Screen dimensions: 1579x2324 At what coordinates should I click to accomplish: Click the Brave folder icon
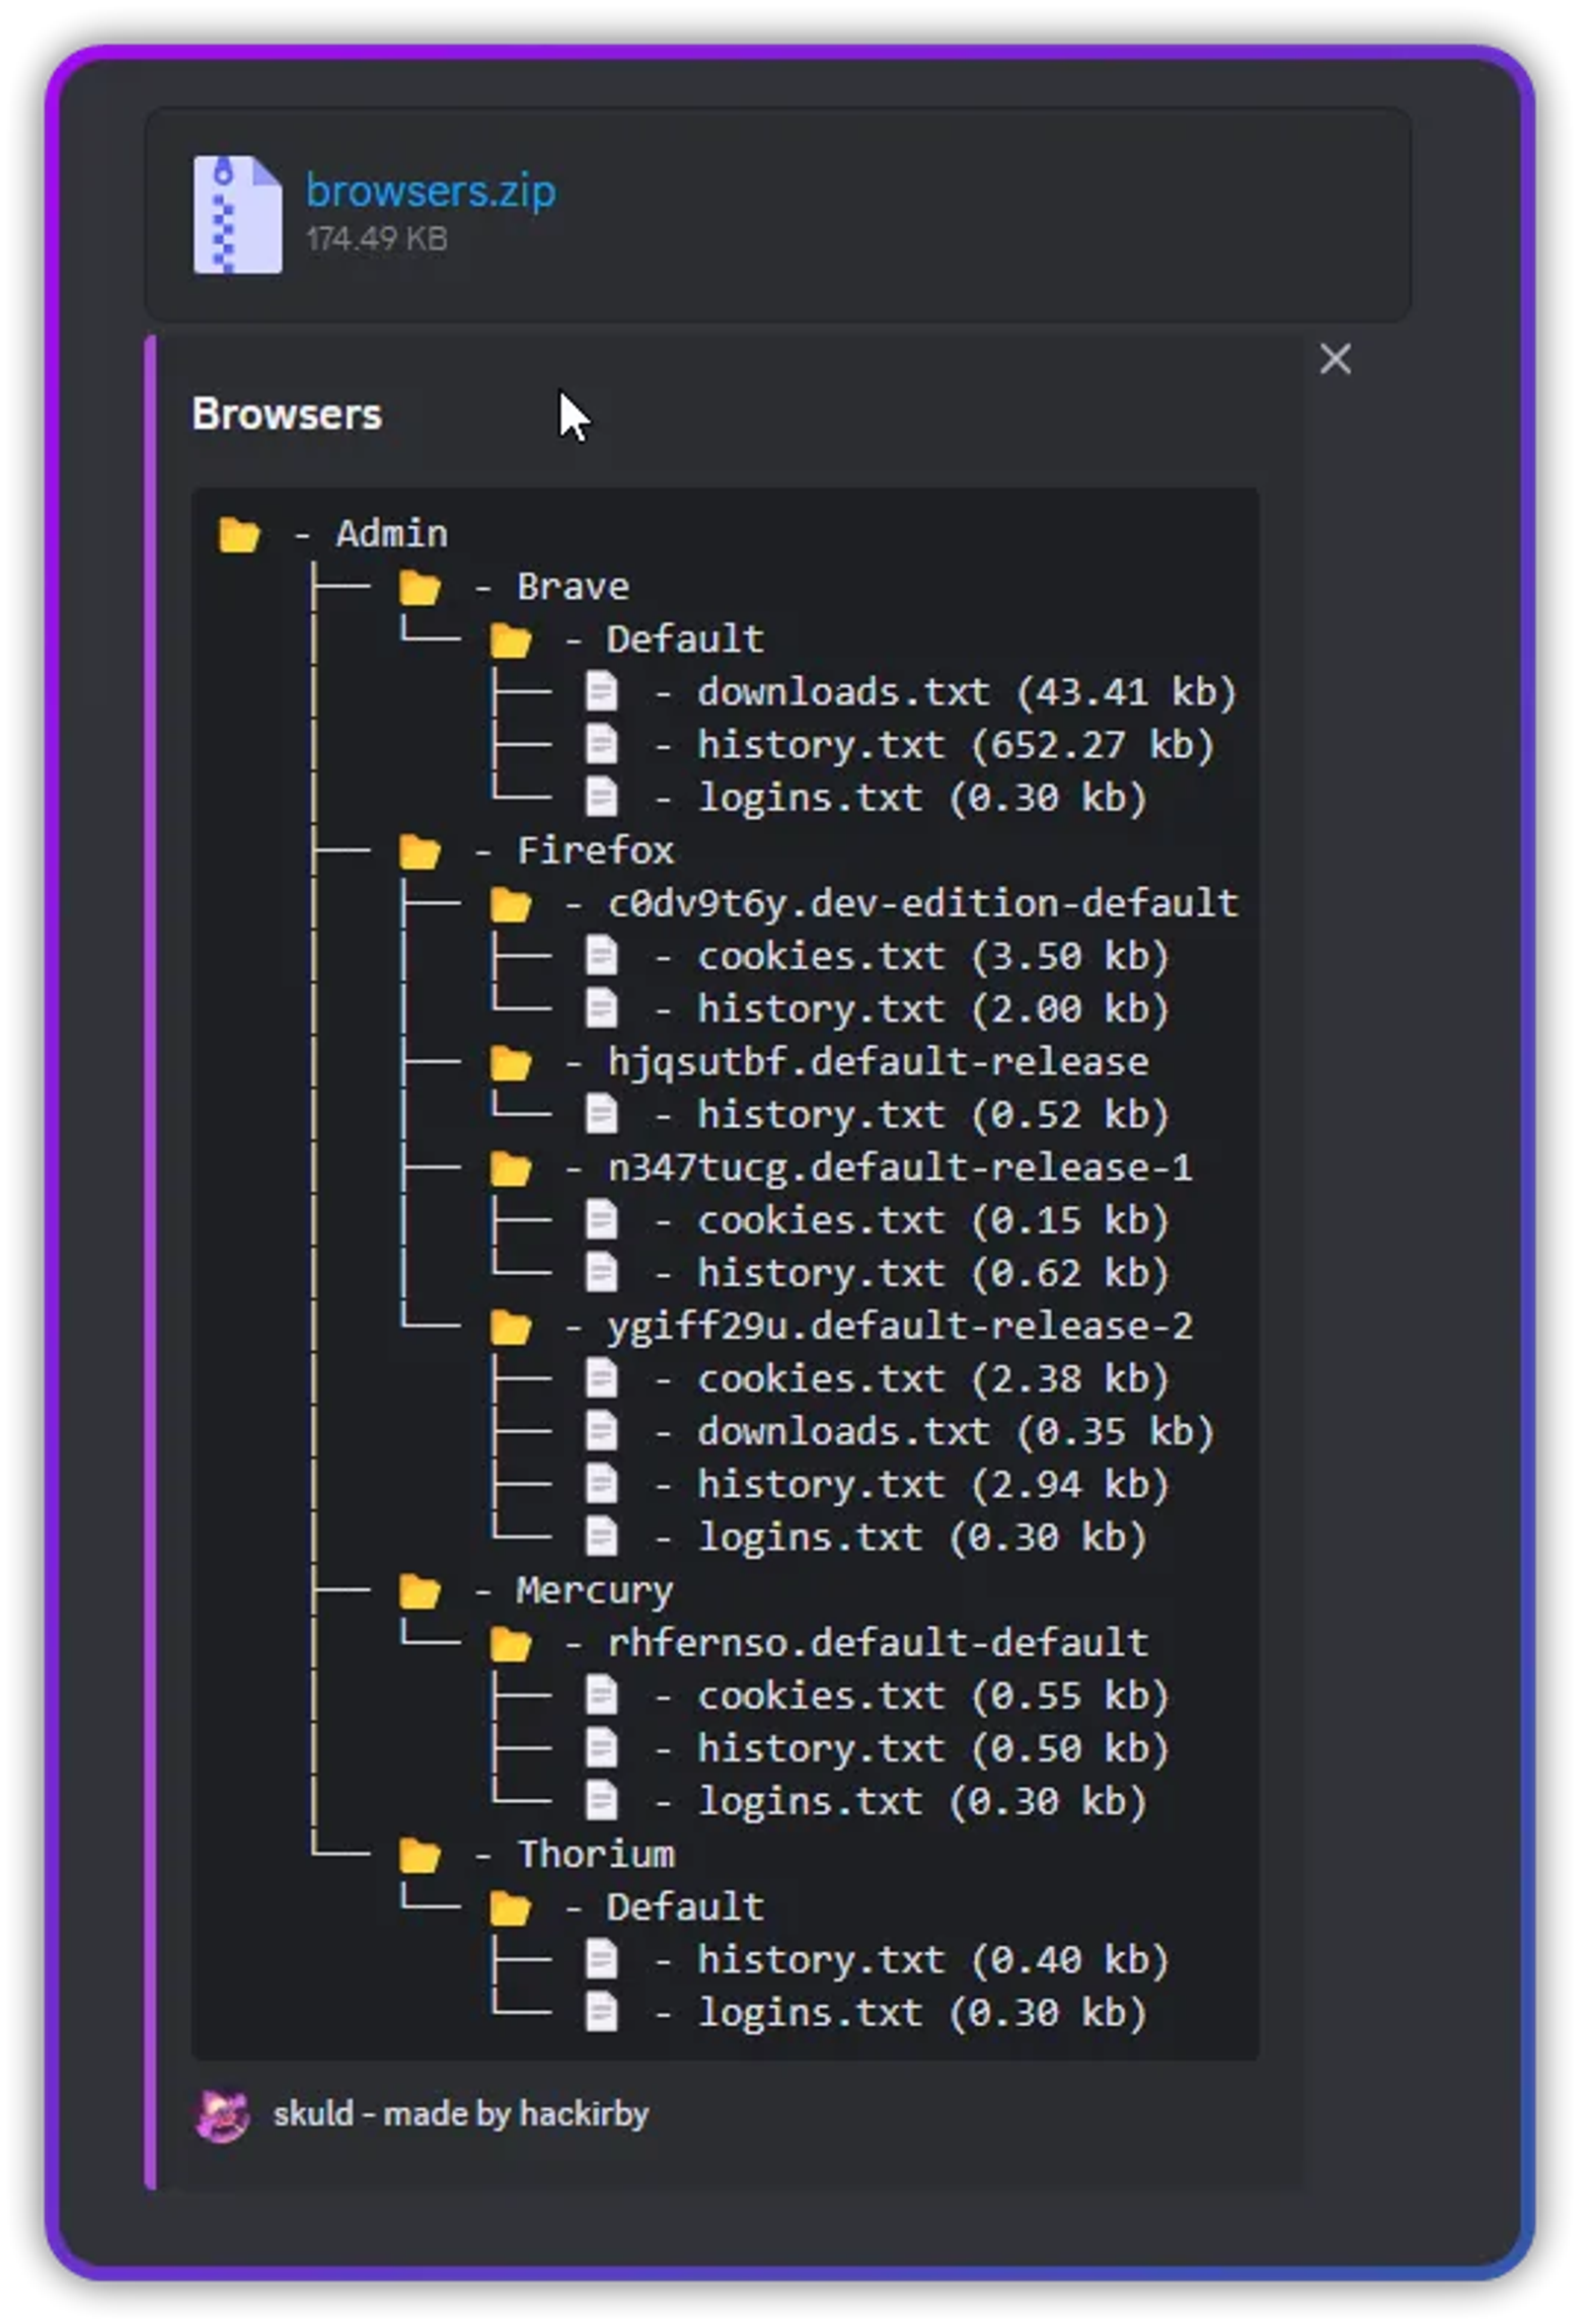coord(420,587)
